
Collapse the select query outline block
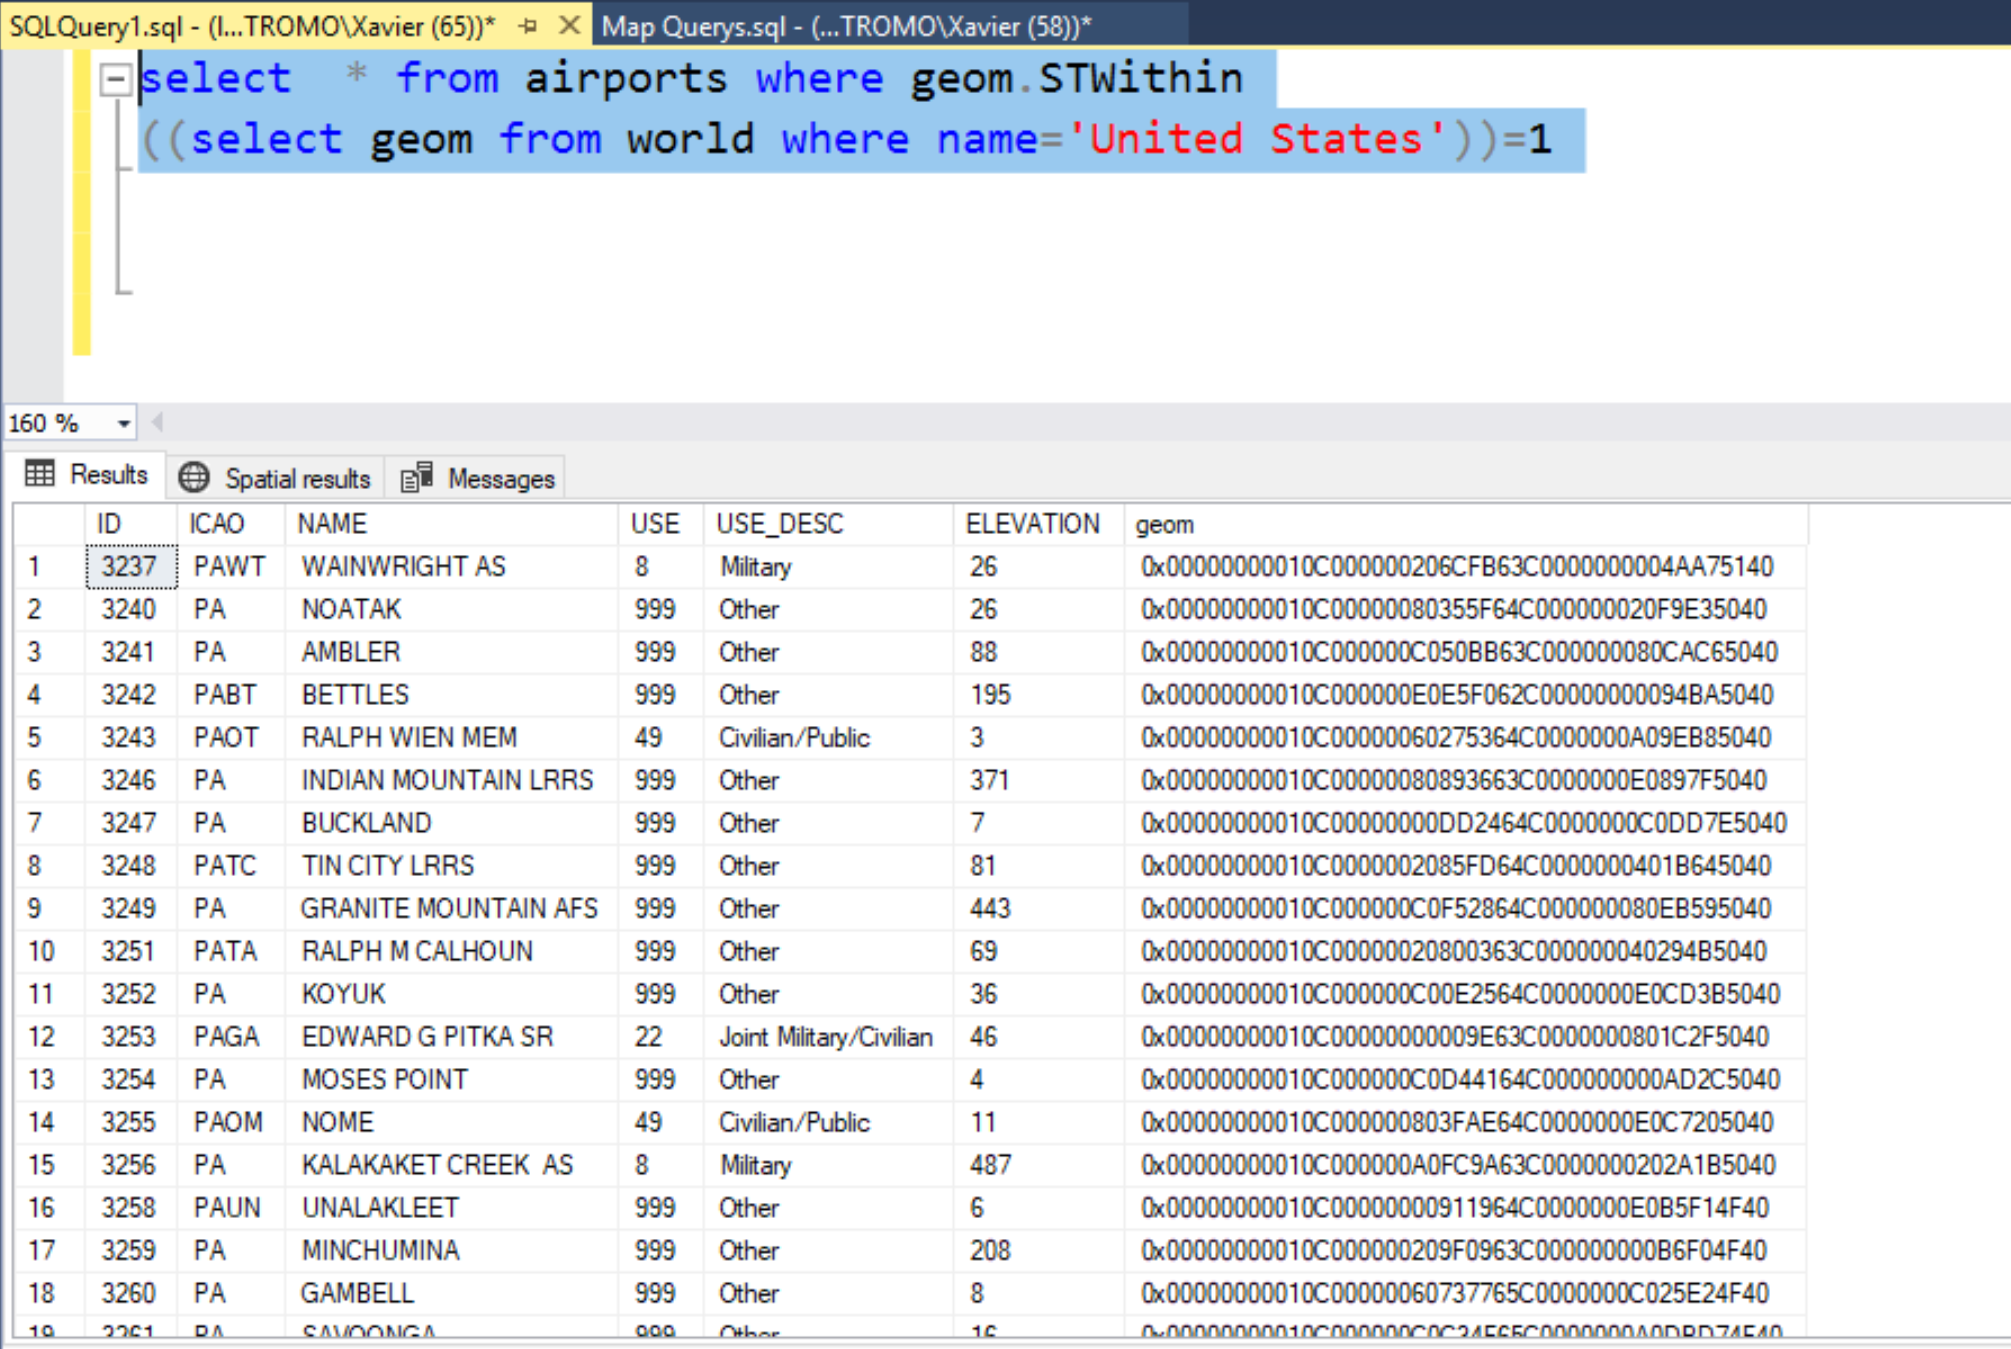coord(116,79)
